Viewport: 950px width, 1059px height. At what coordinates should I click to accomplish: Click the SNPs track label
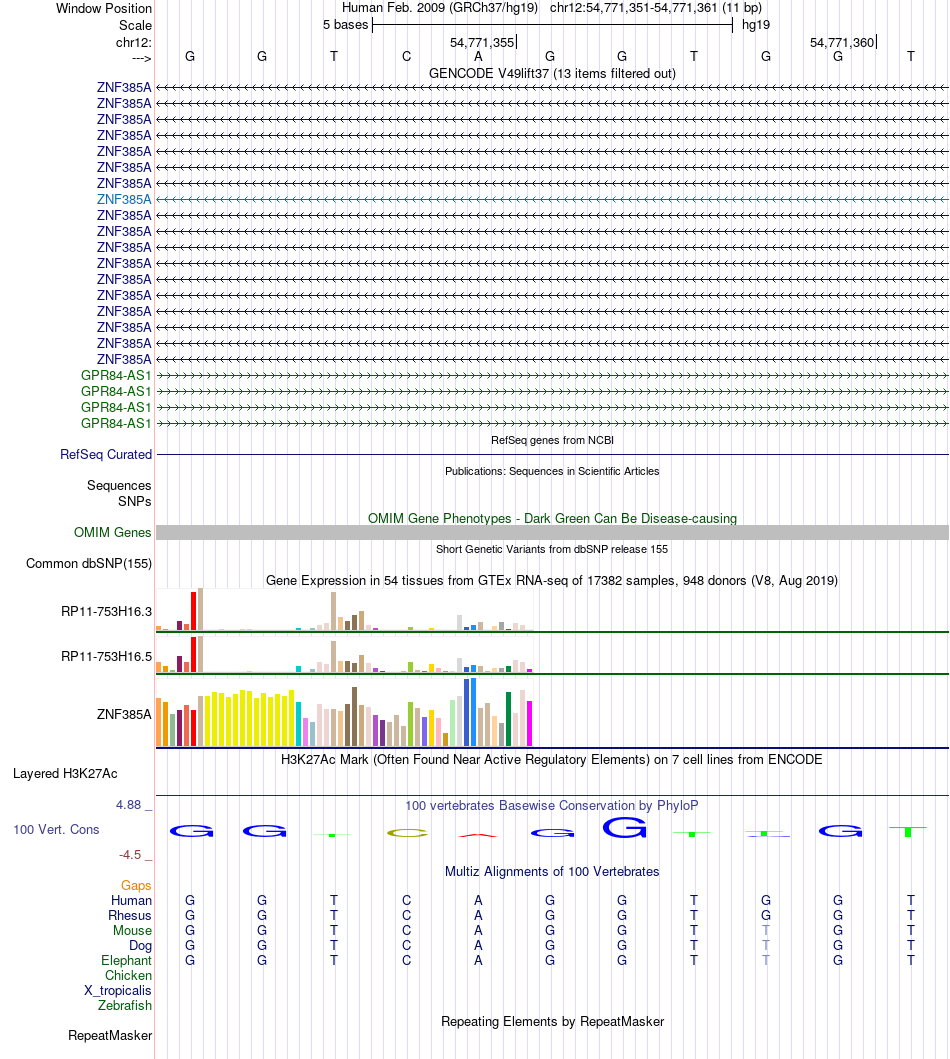134,502
